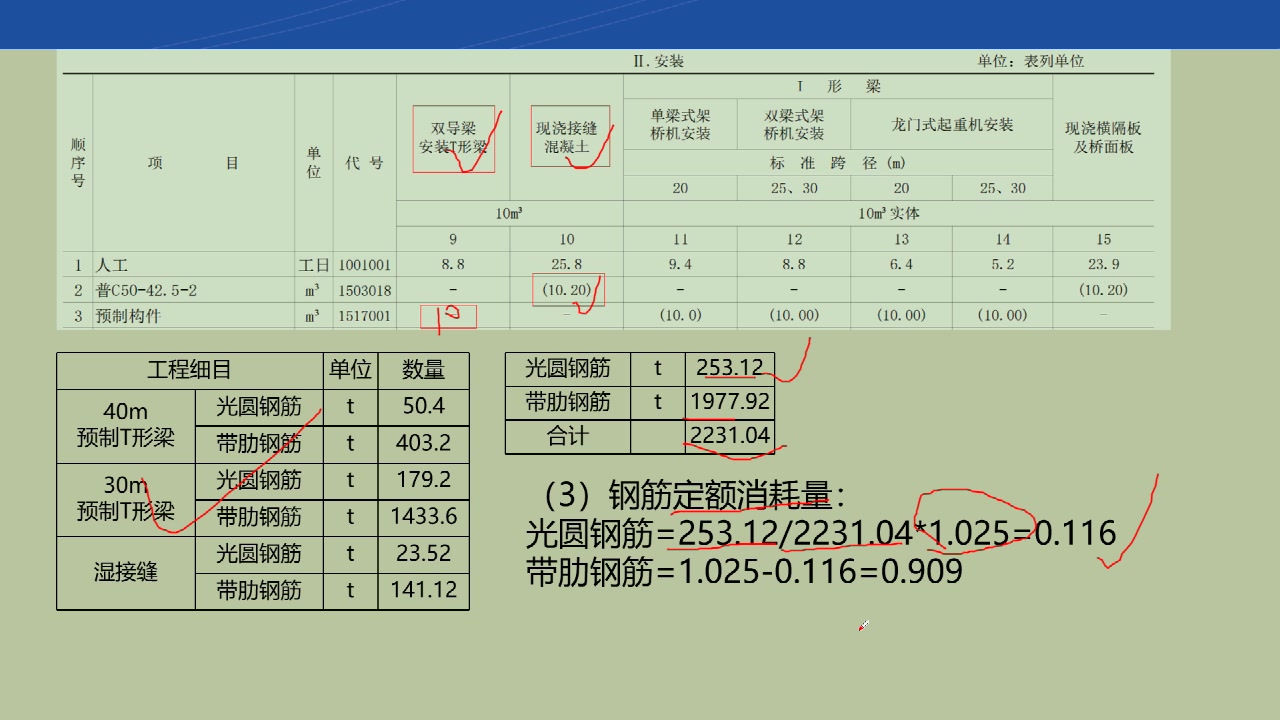Click the '现浇接缝混凝土' column header

(x=567, y=138)
